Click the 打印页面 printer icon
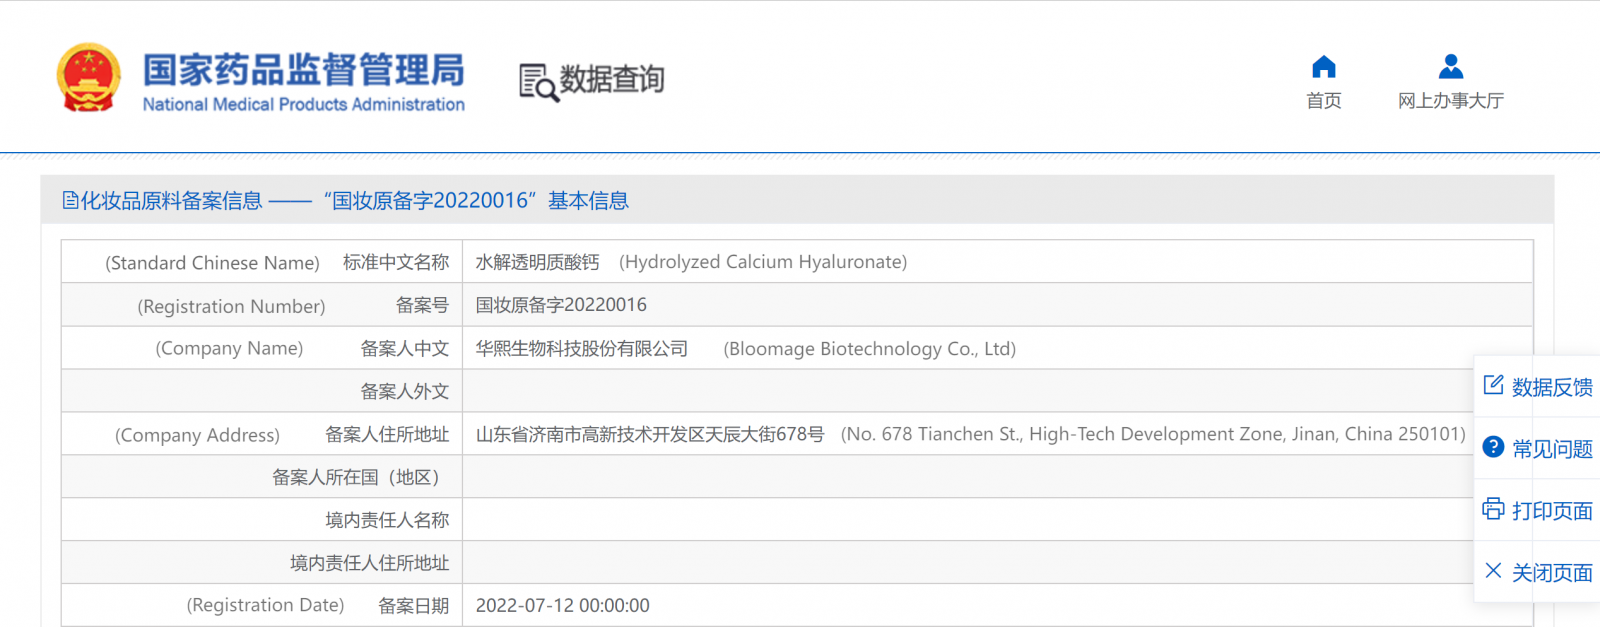This screenshot has height=627, width=1600. (1493, 509)
